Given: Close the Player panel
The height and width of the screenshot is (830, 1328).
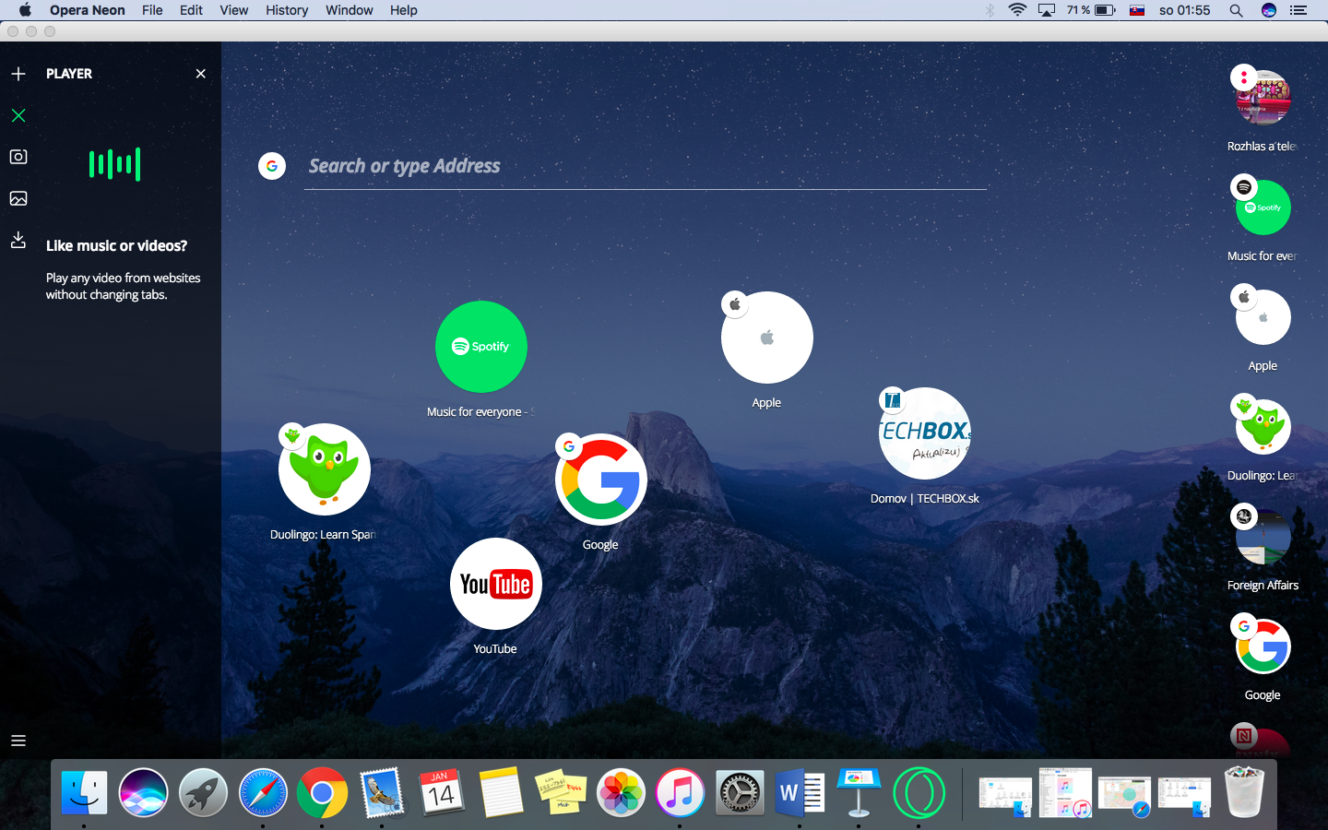Looking at the screenshot, I should (x=200, y=74).
